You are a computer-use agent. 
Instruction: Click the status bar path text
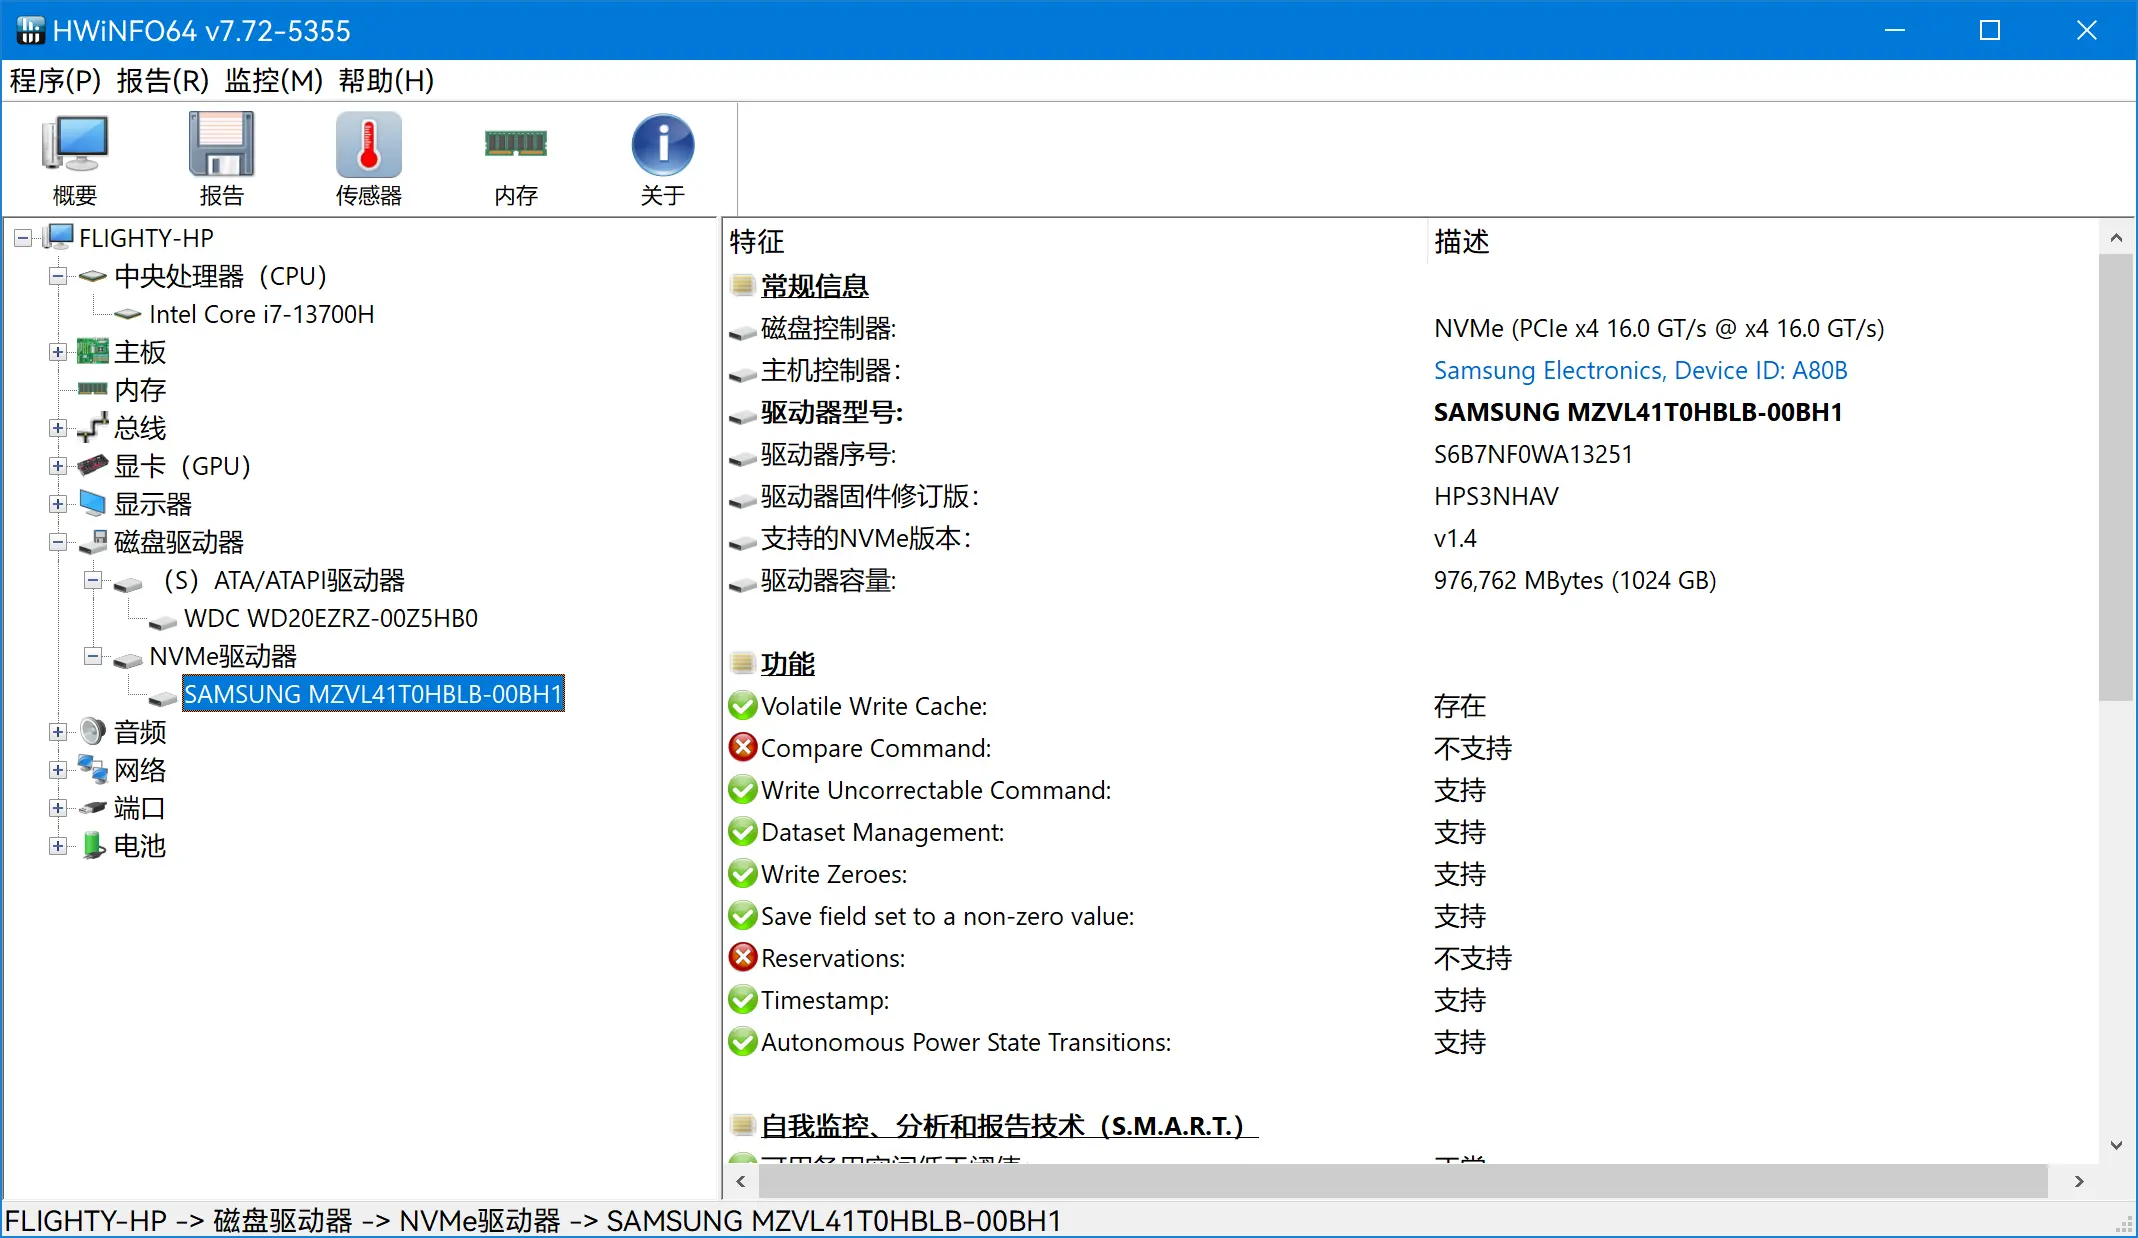tap(533, 1220)
